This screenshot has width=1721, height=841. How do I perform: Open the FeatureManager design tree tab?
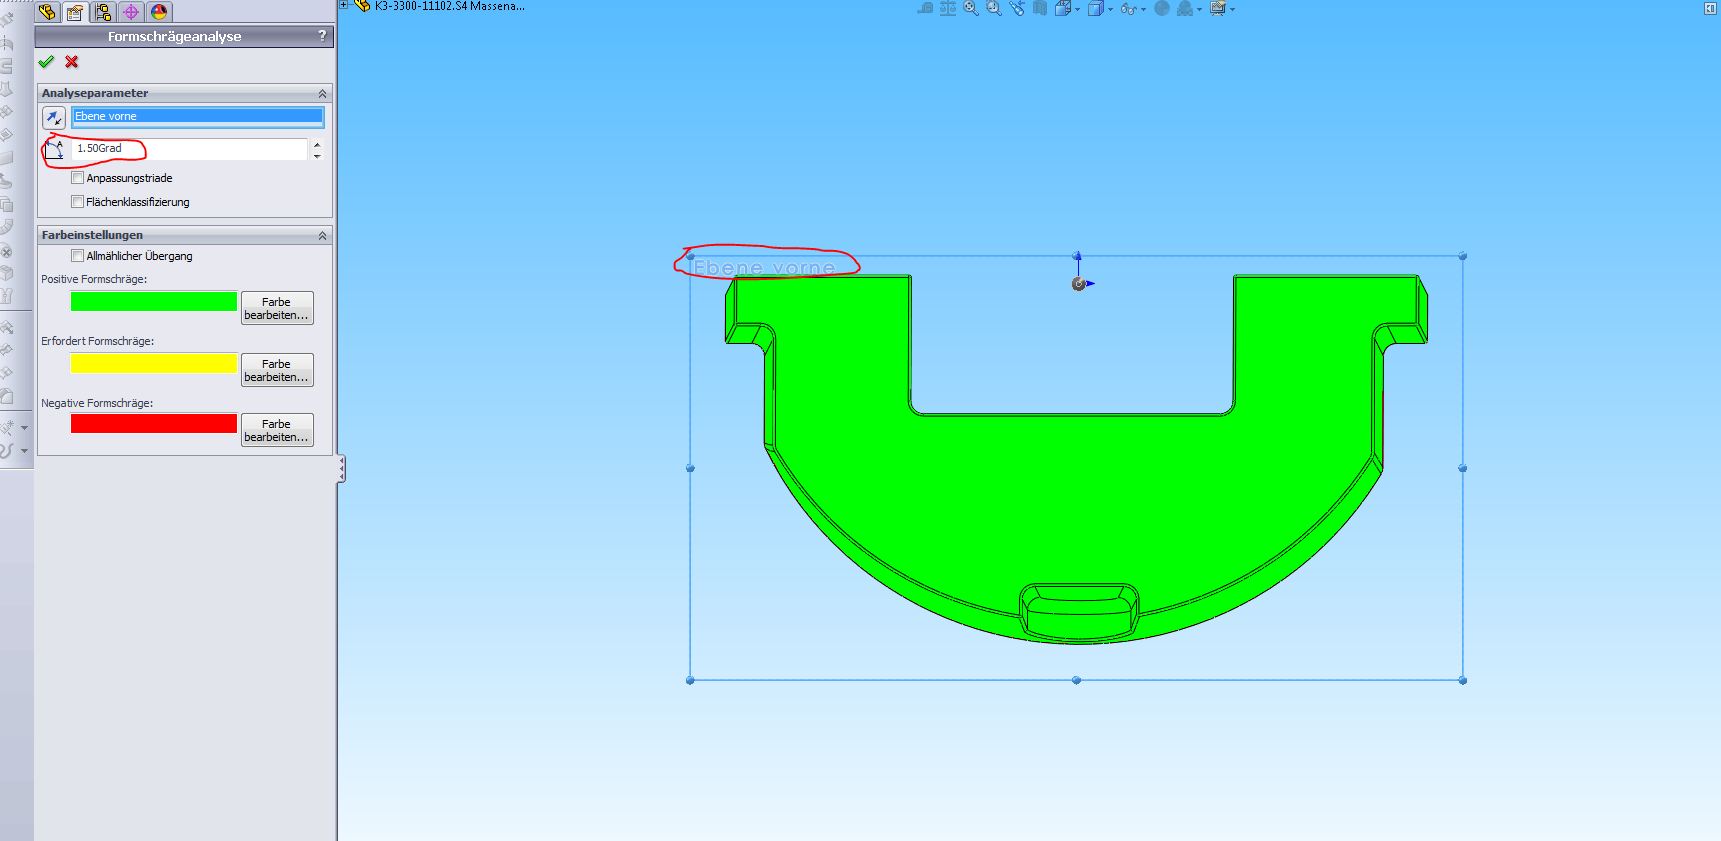[x=47, y=12]
